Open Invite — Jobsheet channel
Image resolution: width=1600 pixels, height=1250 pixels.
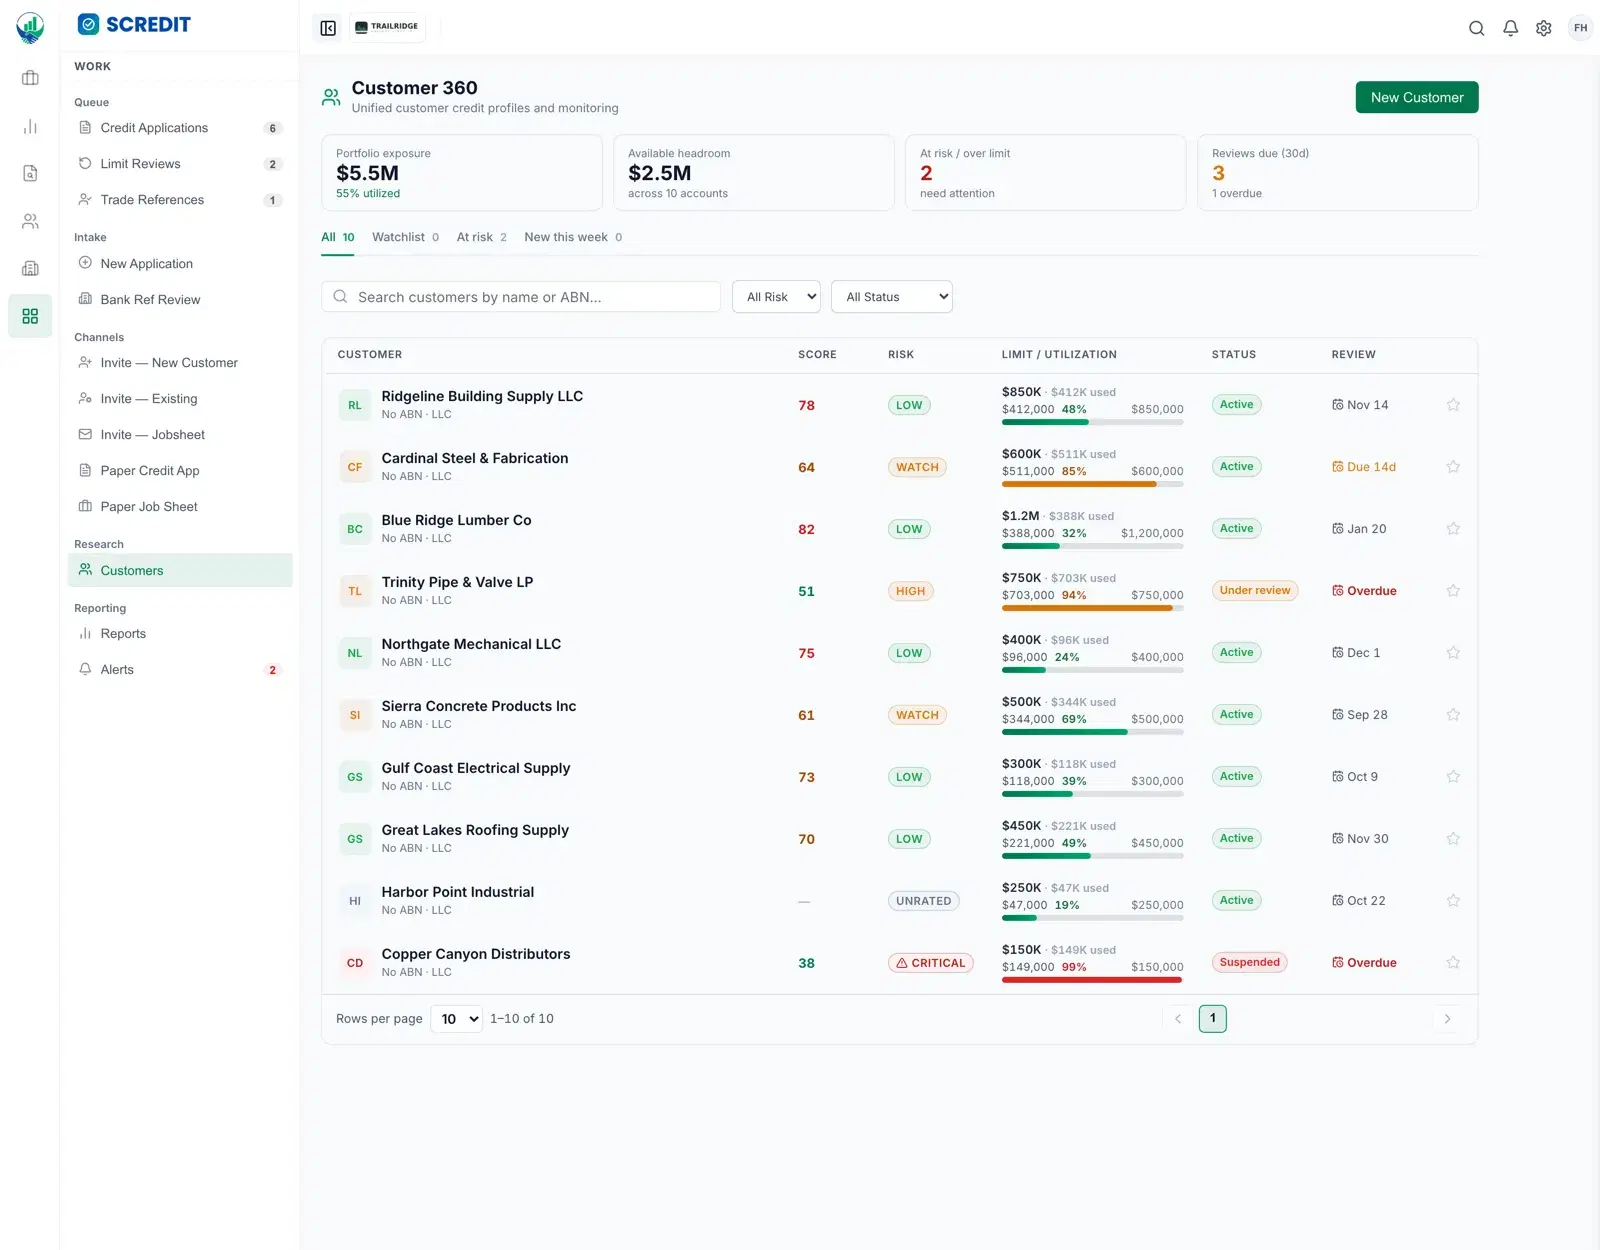(x=180, y=435)
